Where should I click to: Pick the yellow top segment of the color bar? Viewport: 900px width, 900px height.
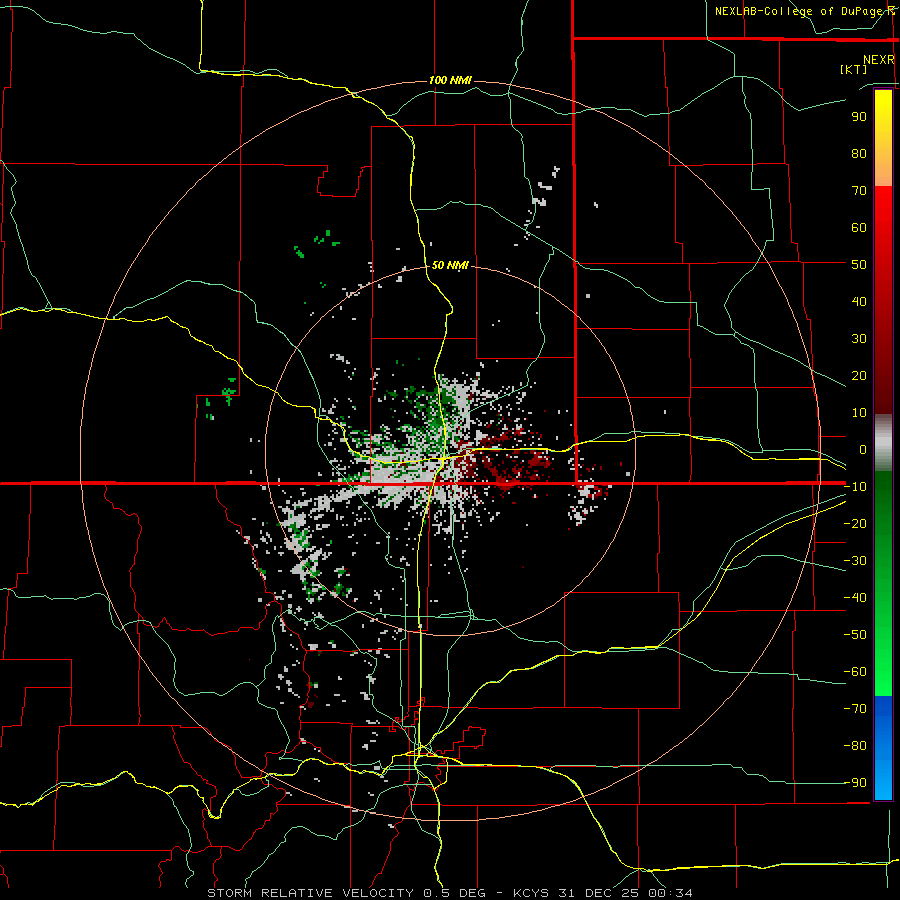click(x=883, y=138)
